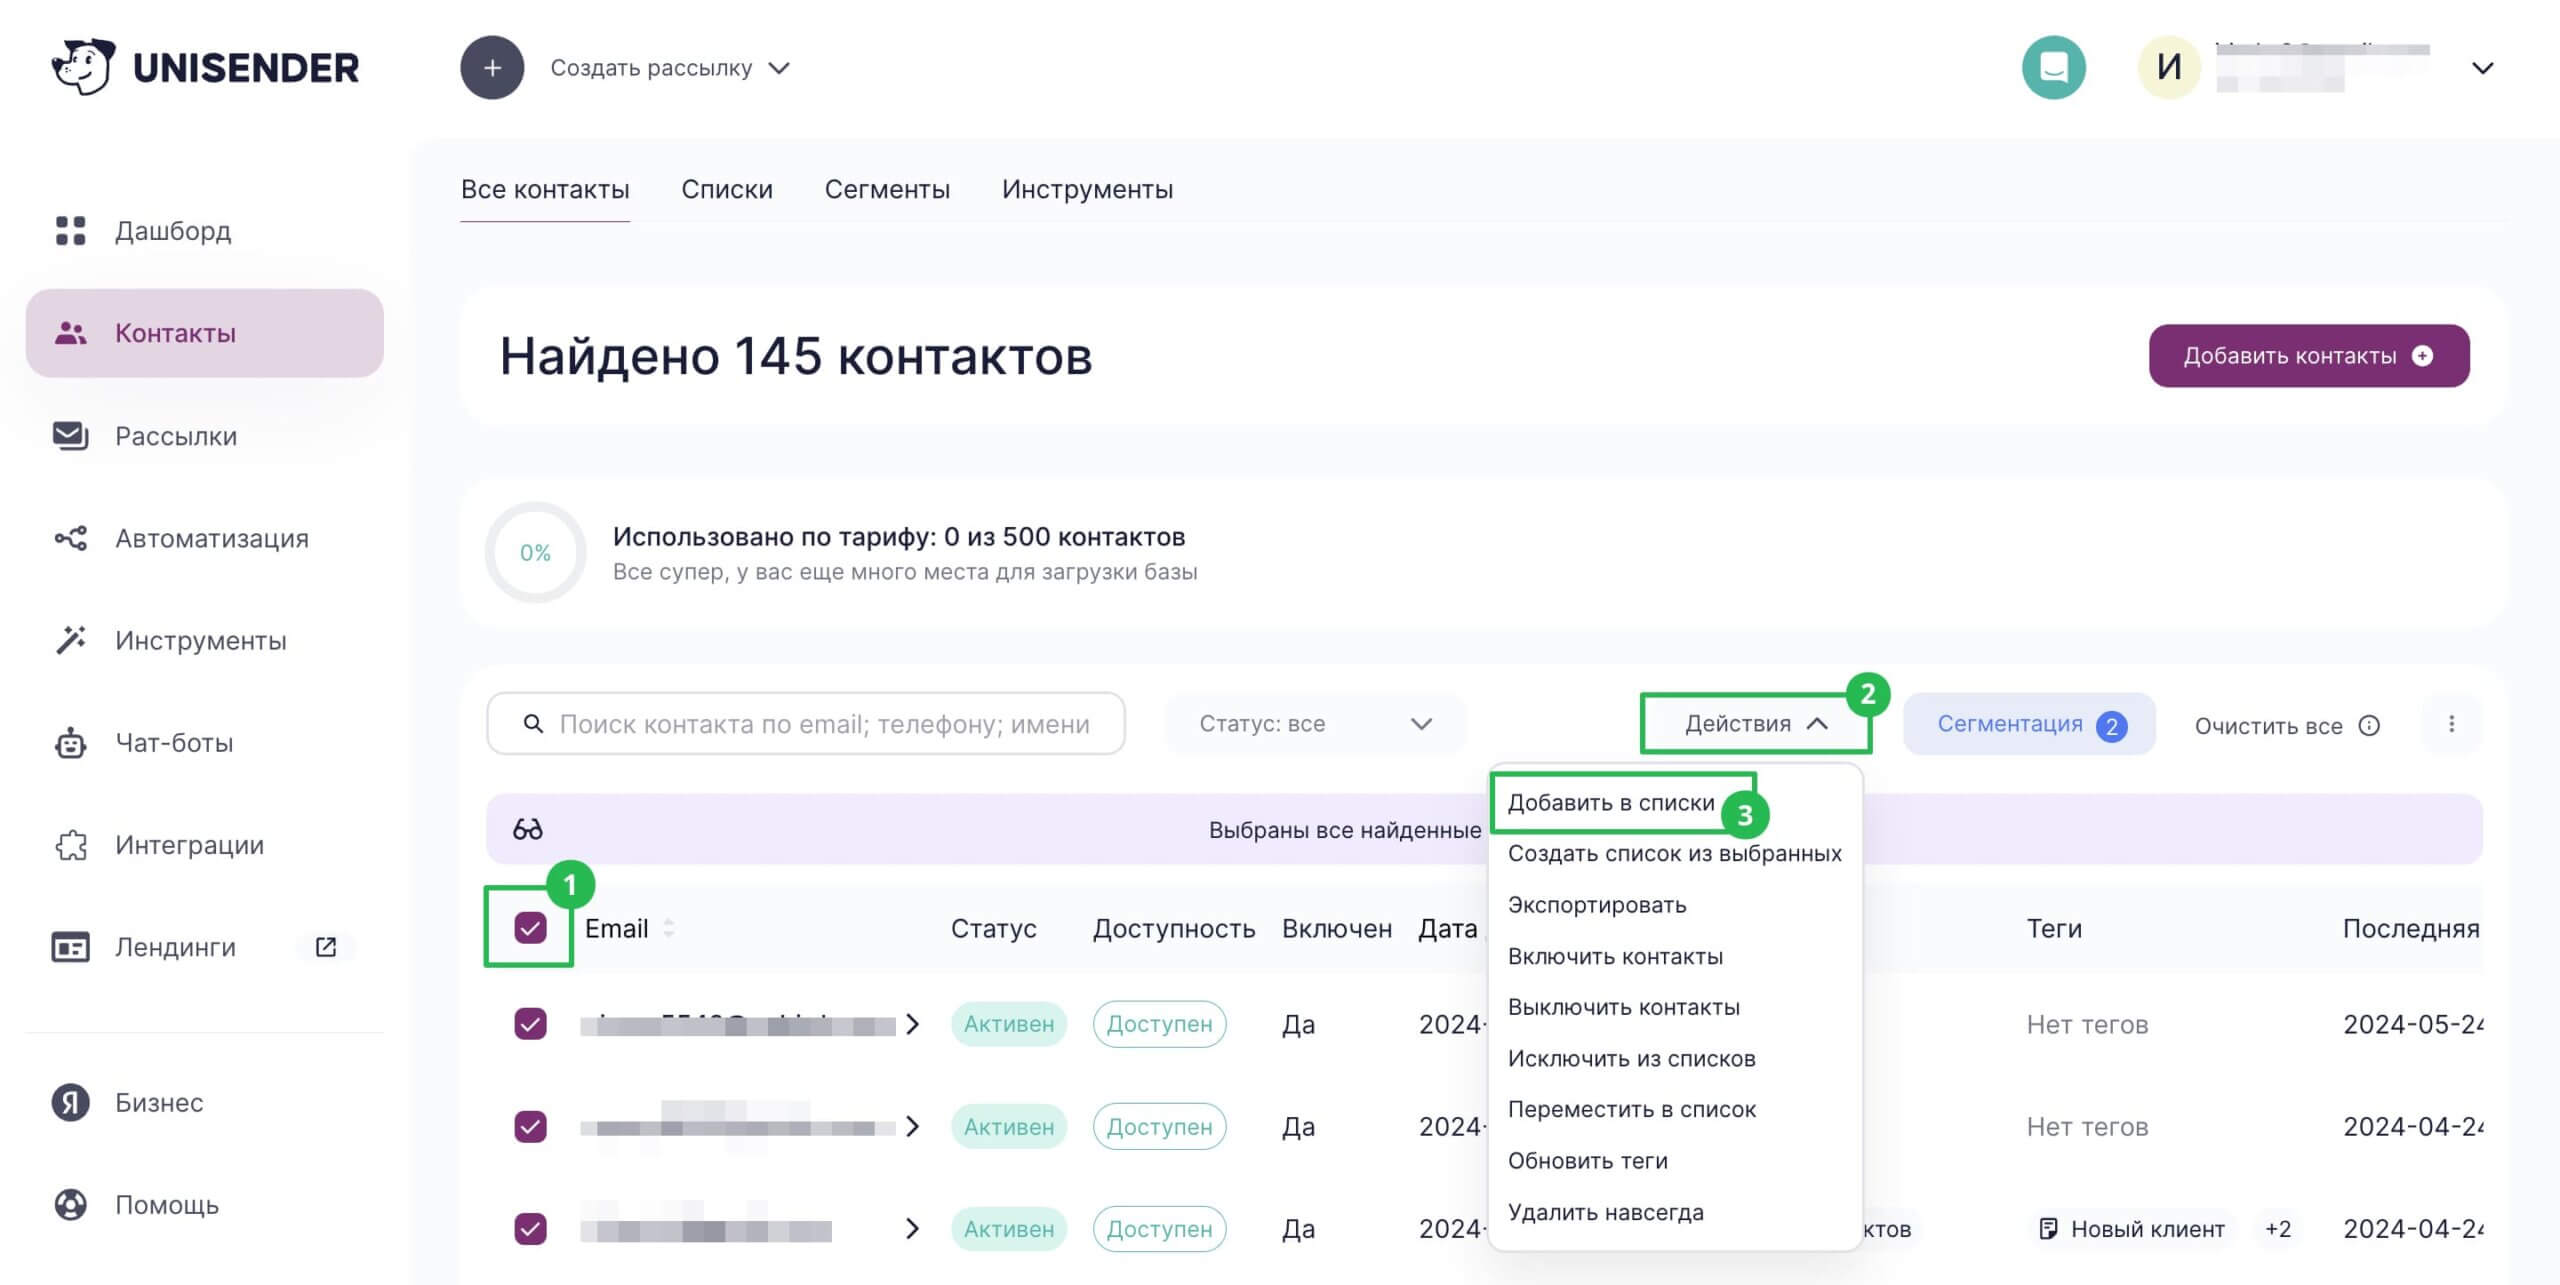Switch to the Списки tab
Screen dimensions: 2560x1285
(x=727, y=189)
